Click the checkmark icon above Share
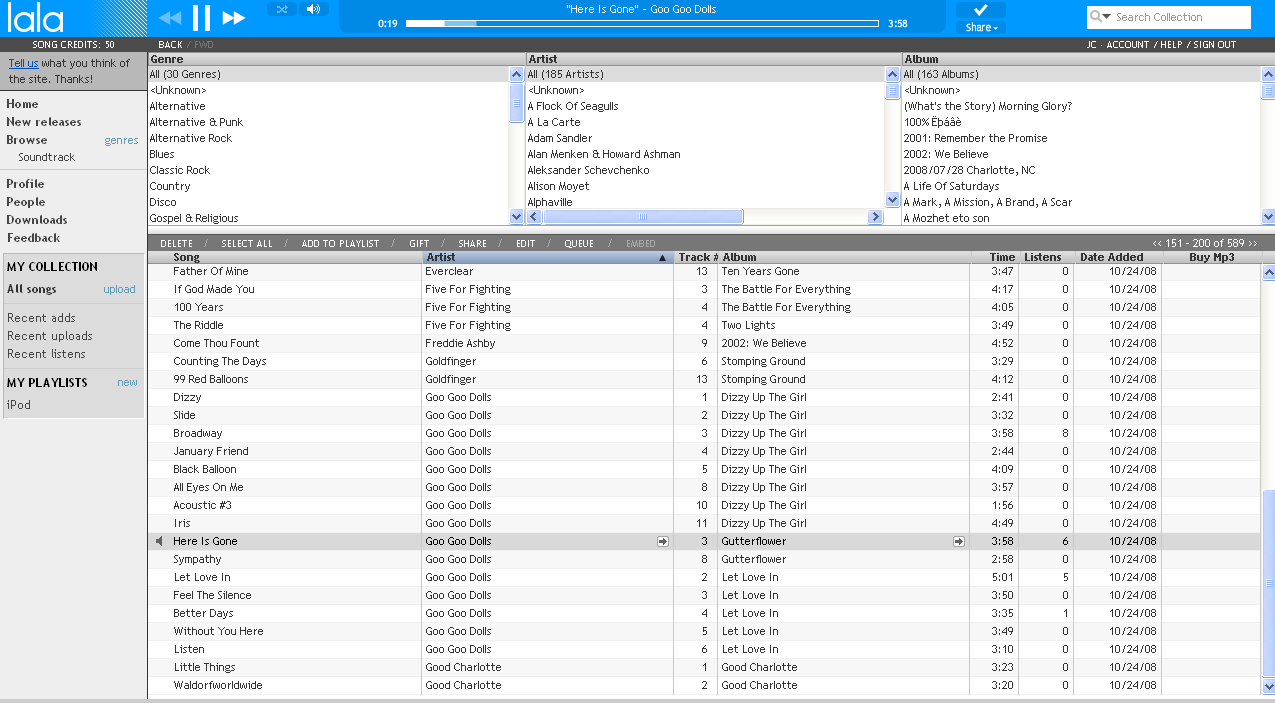The height and width of the screenshot is (703, 1275). click(x=981, y=10)
